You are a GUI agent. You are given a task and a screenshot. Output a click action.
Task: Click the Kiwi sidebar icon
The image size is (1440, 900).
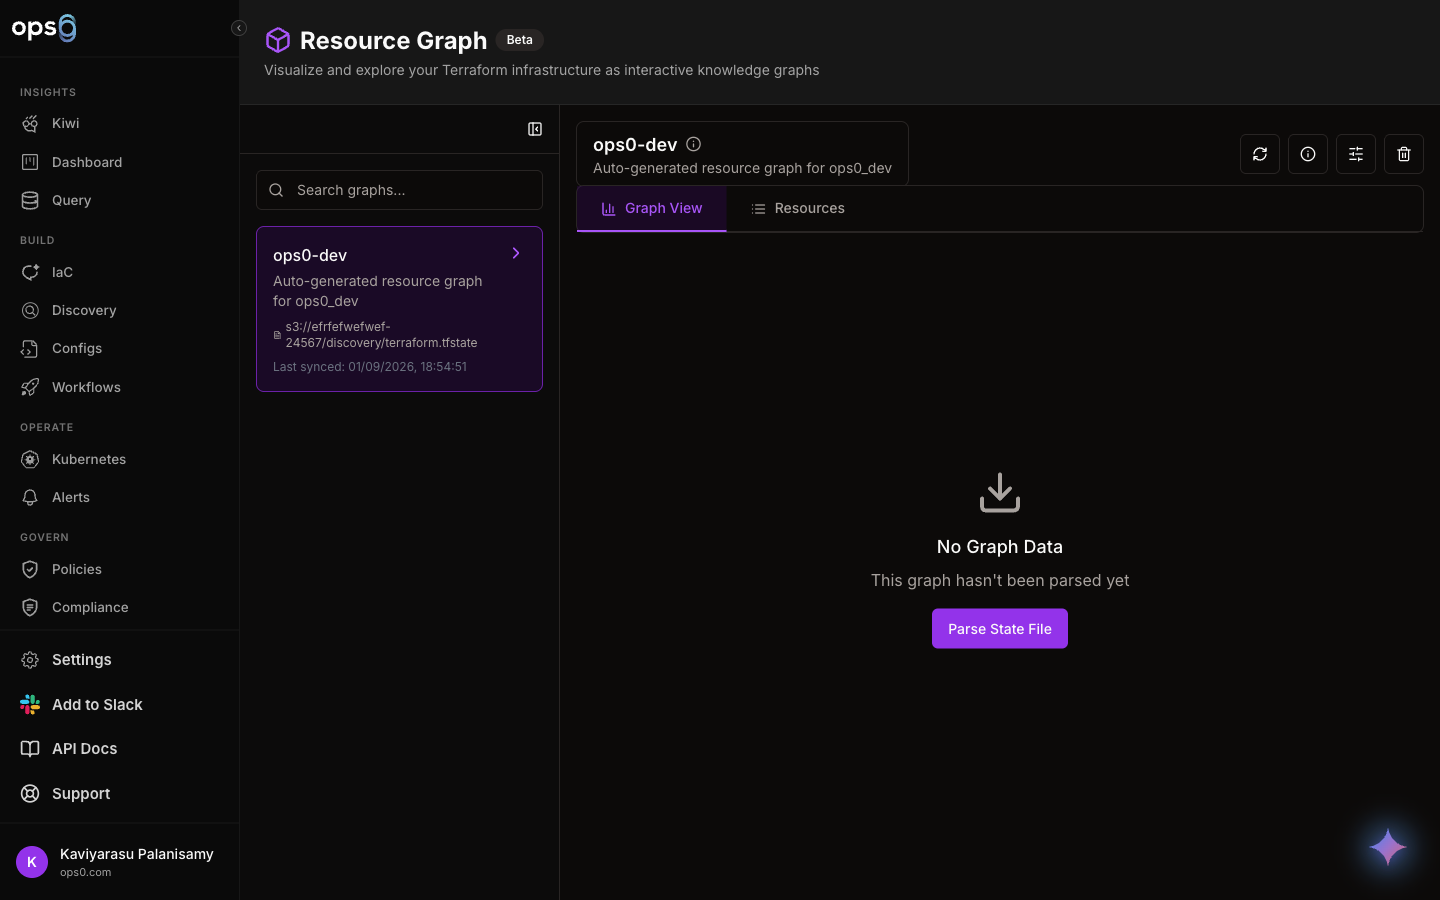point(30,123)
